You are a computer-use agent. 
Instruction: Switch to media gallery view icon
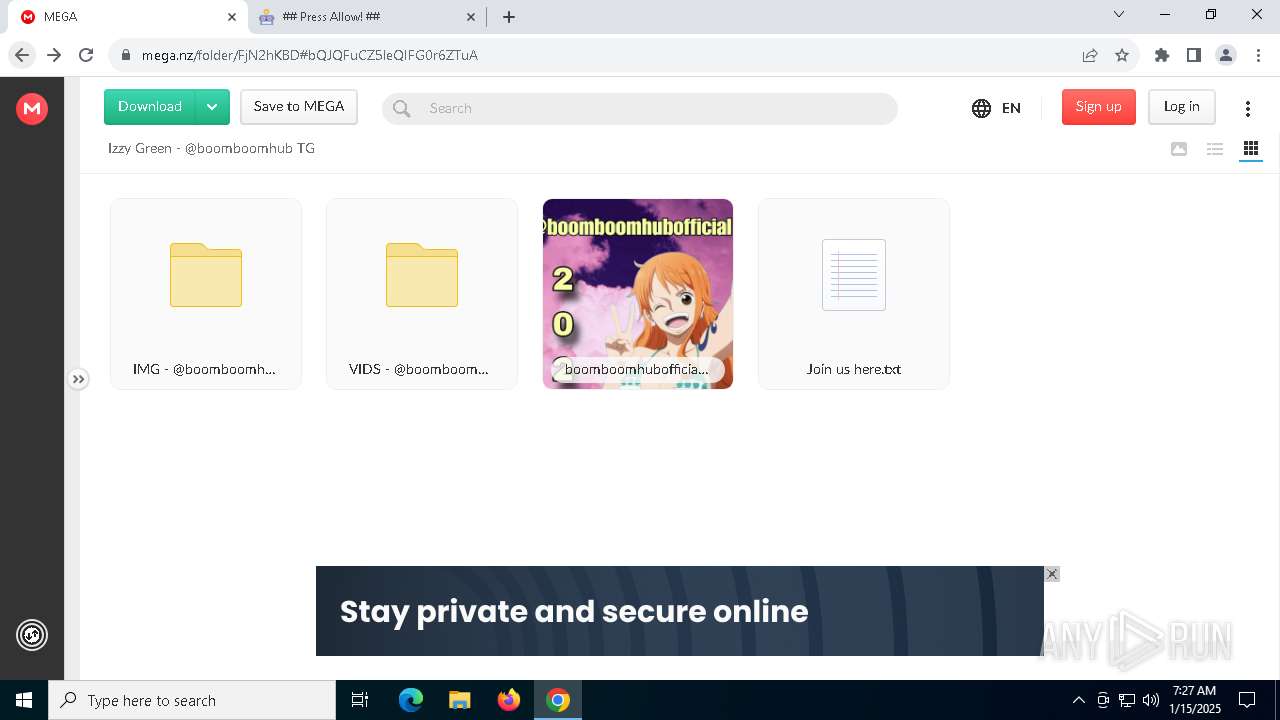[x=1179, y=149]
